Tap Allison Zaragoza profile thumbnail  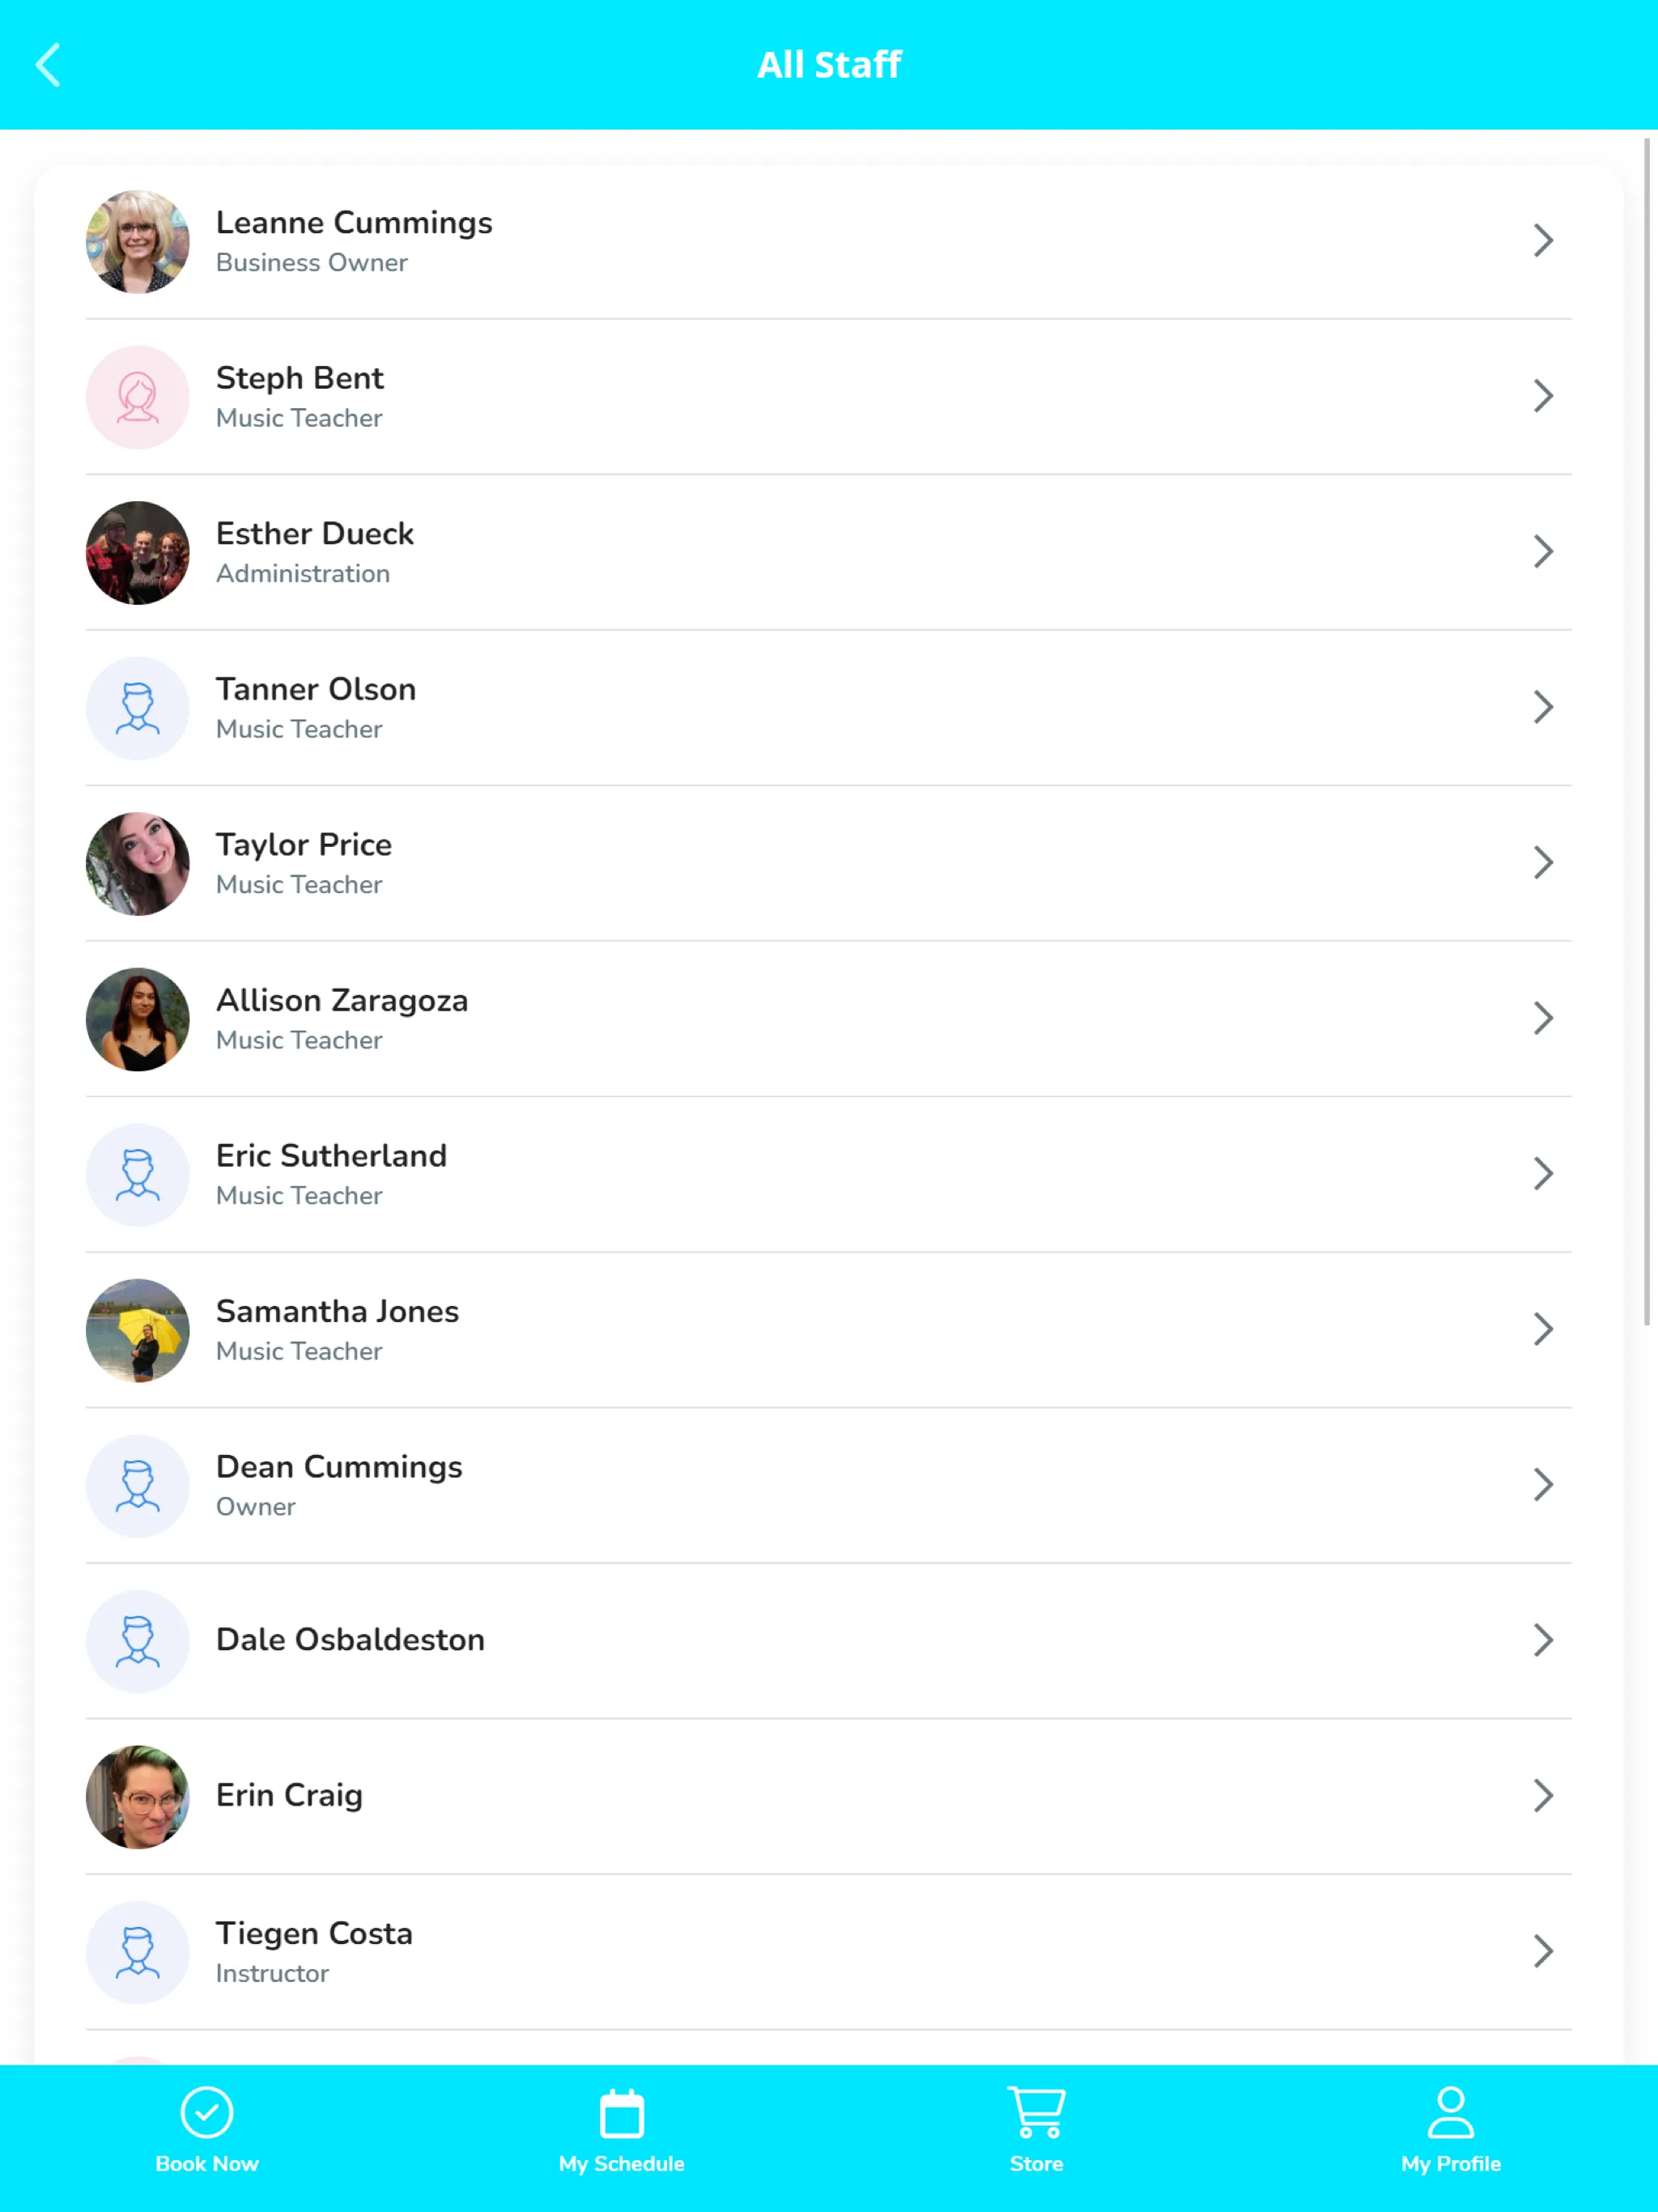[x=138, y=1017]
